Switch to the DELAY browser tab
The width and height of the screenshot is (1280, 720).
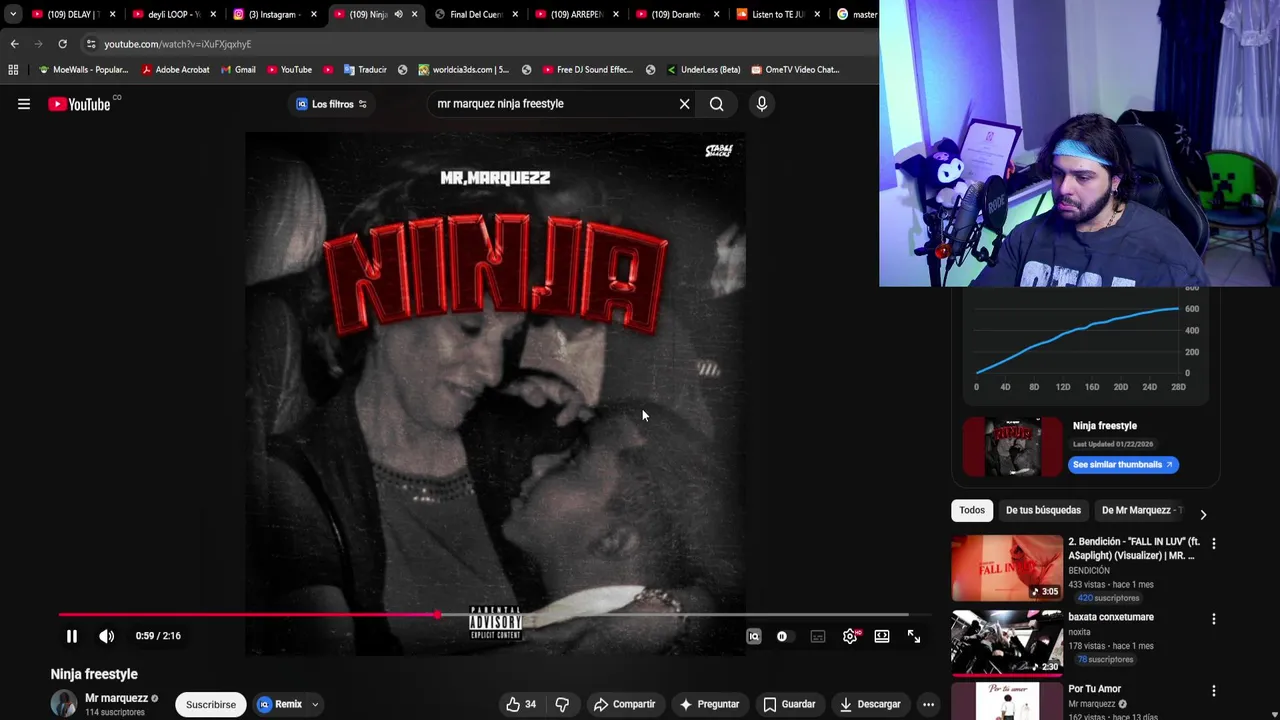(73, 14)
